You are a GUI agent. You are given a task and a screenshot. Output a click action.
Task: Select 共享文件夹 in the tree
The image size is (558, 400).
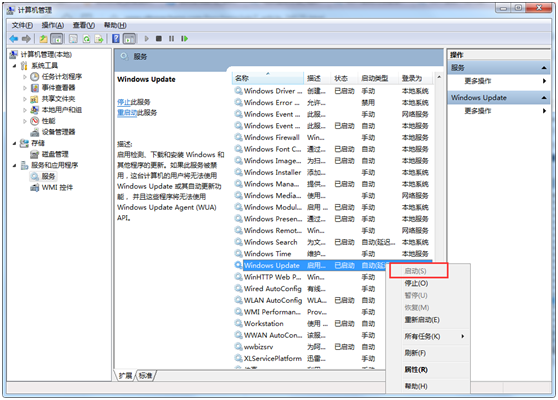[58, 99]
